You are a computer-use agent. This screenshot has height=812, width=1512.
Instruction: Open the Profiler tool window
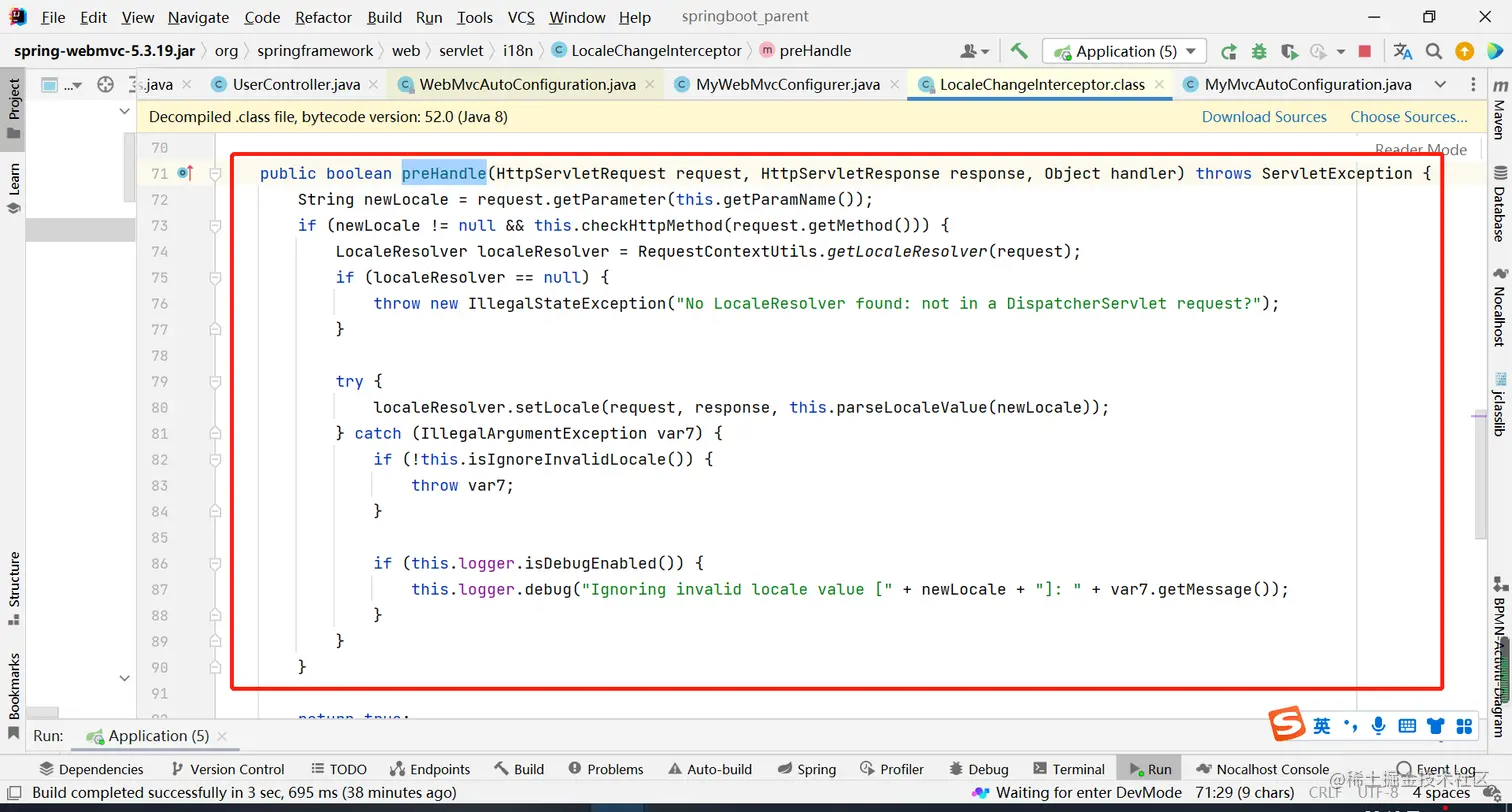click(x=892, y=769)
